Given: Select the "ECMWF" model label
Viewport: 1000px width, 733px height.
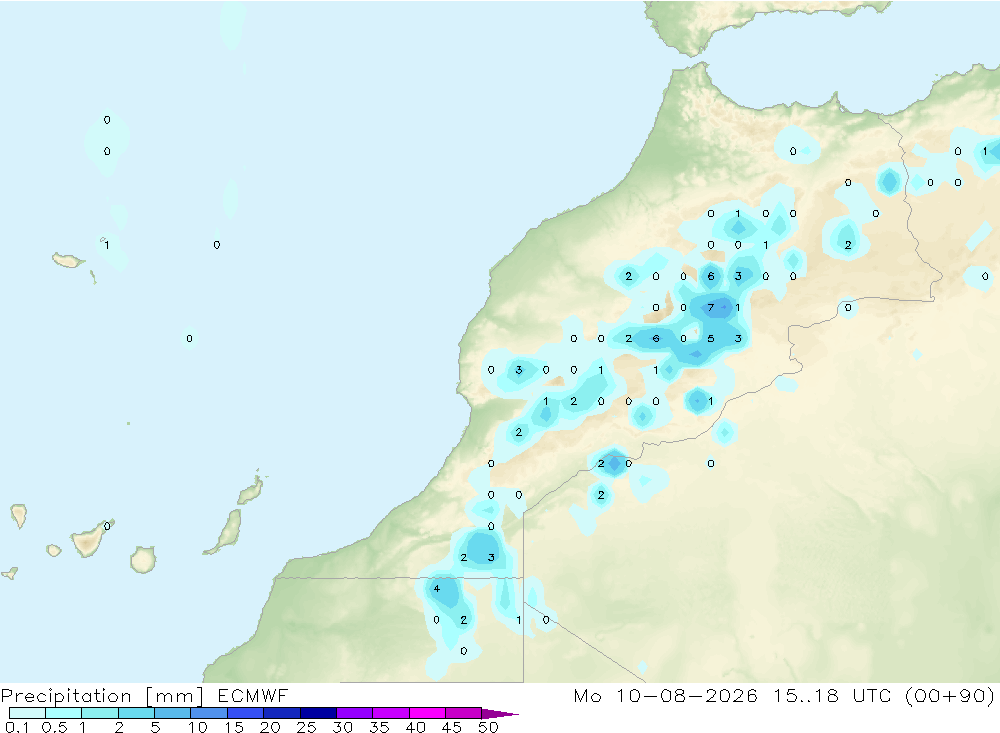Looking at the screenshot, I should (253, 695).
